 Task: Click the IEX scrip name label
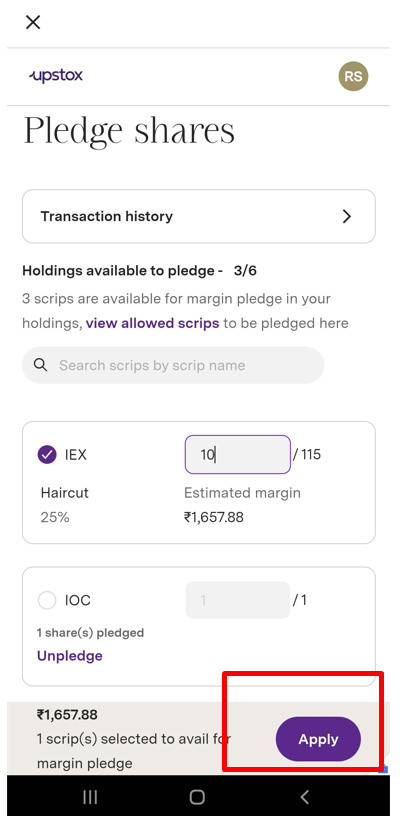coord(75,455)
